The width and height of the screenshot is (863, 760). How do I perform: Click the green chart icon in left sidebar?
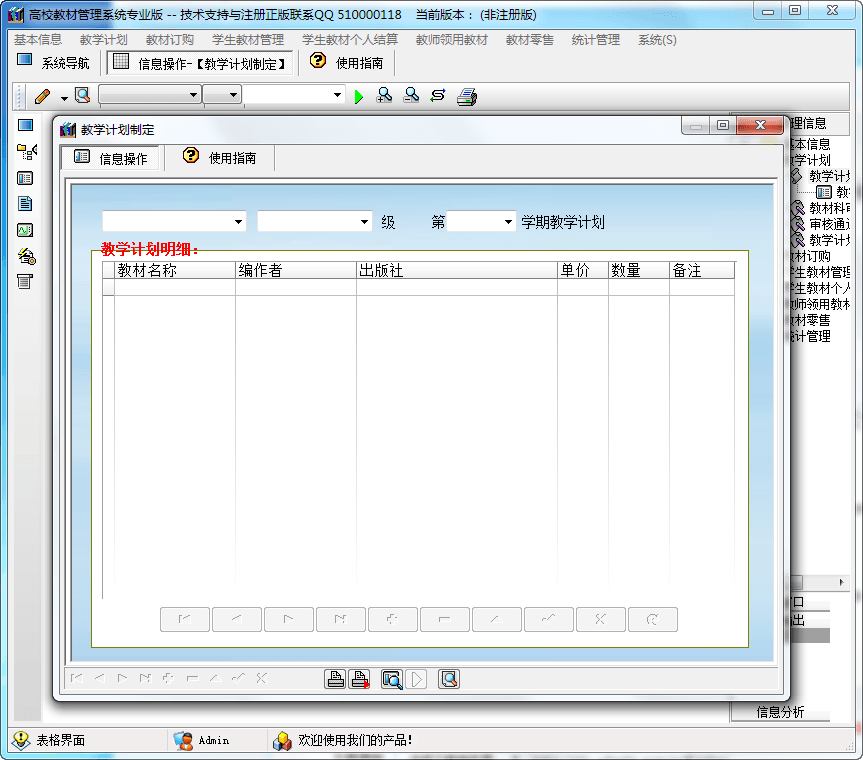point(25,230)
